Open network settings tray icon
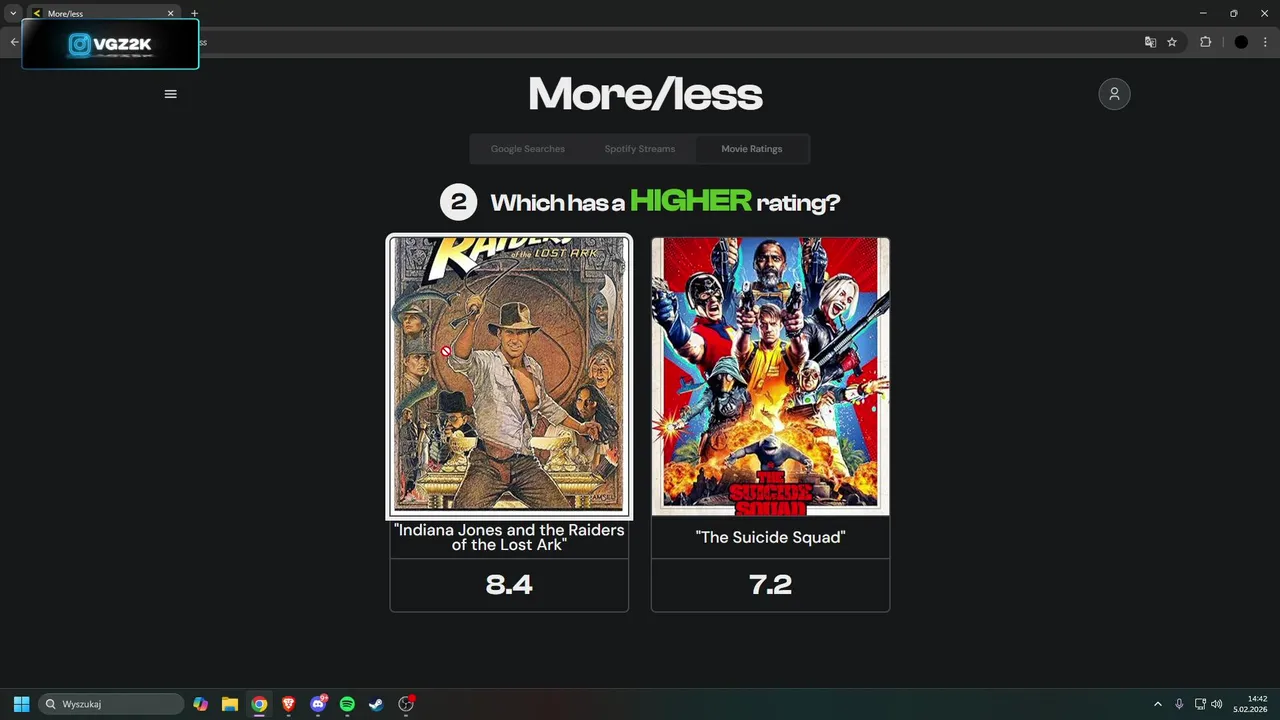1280x720 pixels. (x=1200, y=704)
